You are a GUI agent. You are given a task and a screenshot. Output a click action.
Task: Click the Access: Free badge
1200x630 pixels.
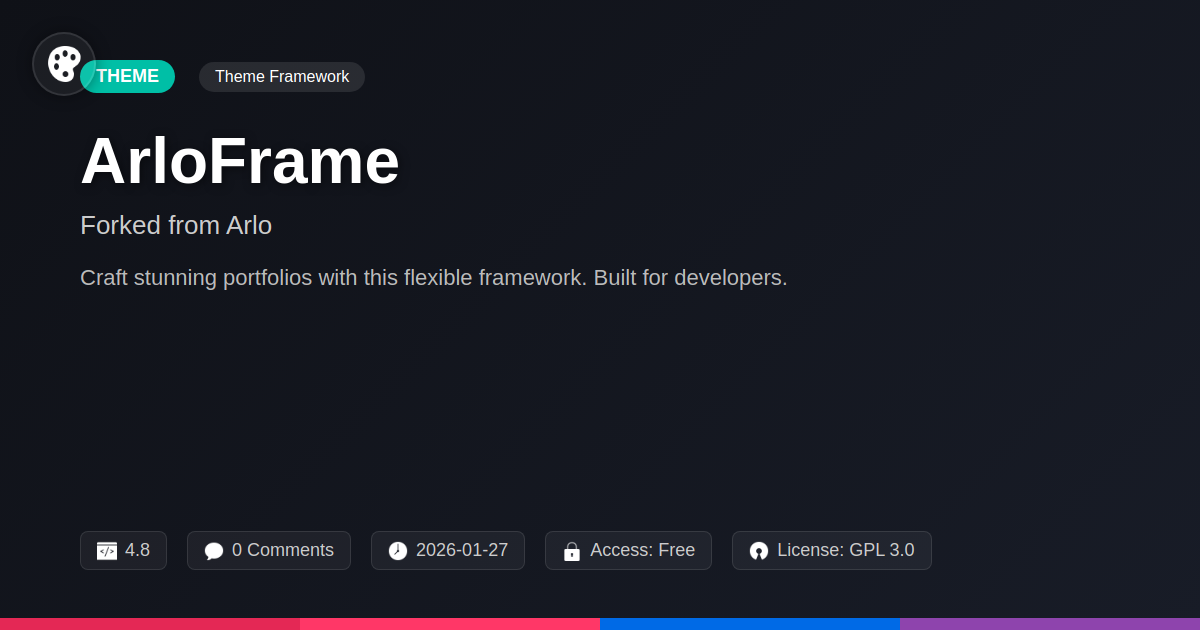628,550
